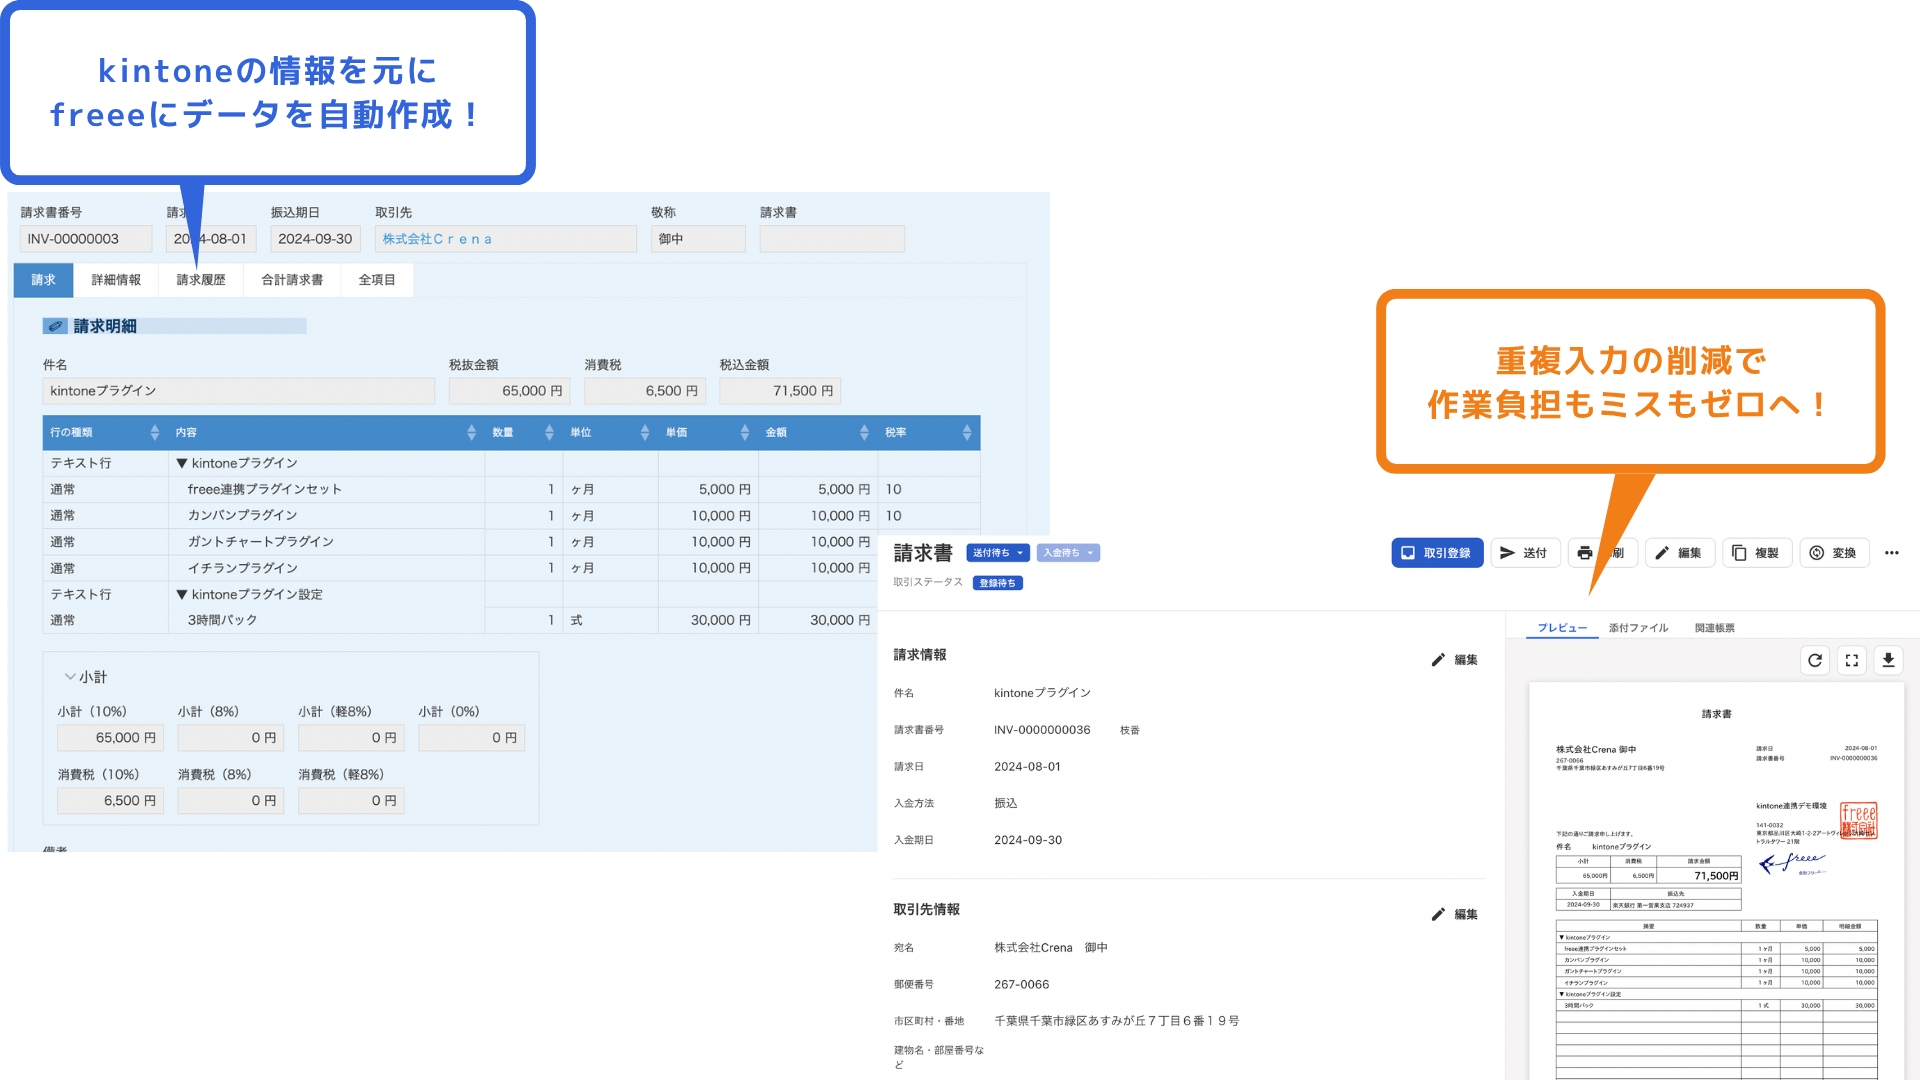Sort by 税率 column arrows

(x=967, y=432)
